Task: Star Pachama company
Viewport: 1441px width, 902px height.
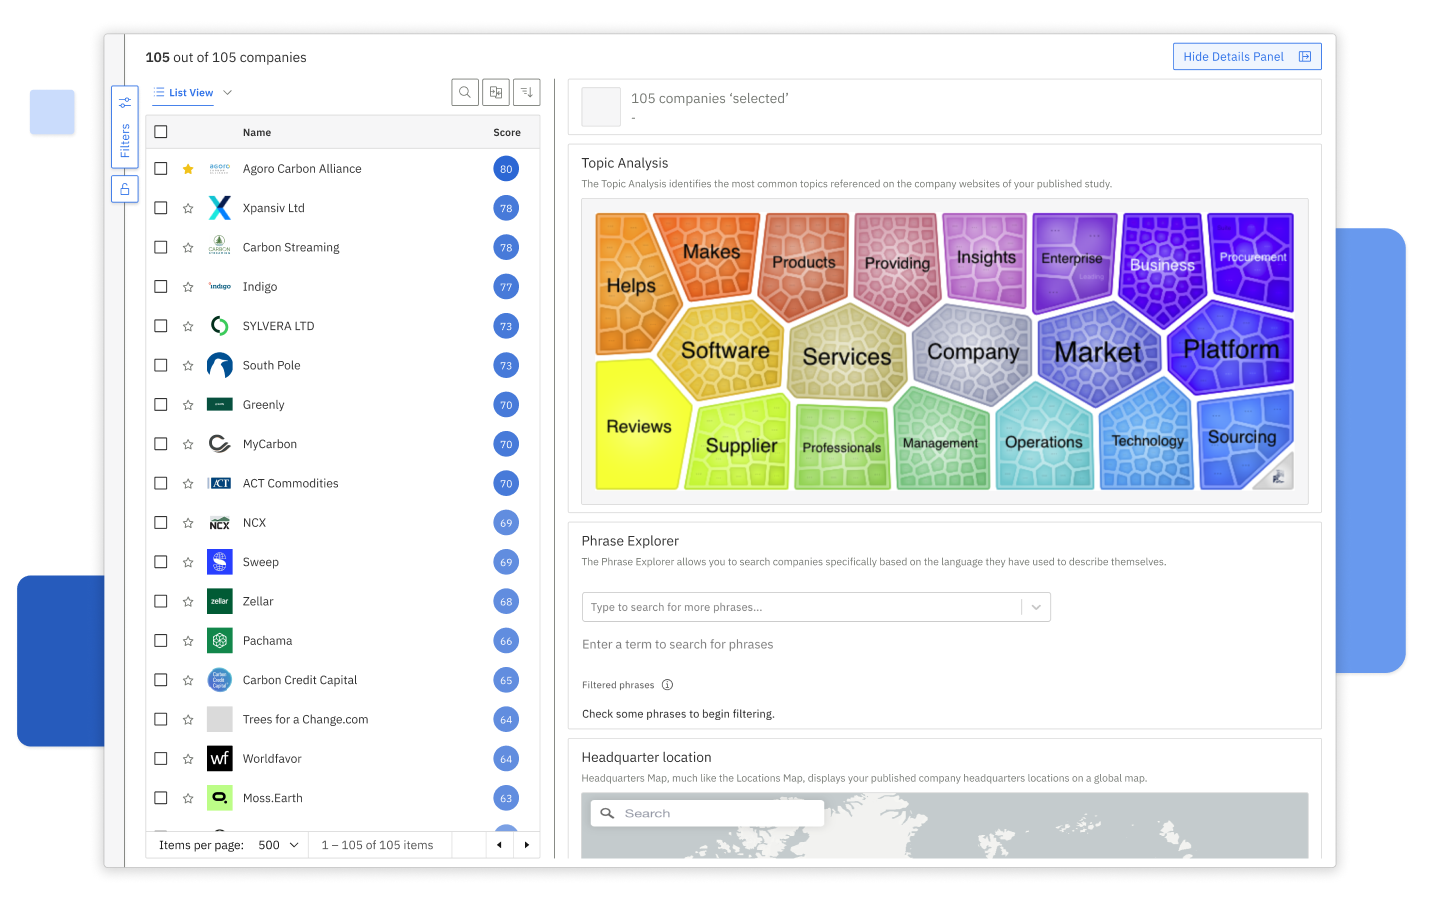Action: point(188,641)
